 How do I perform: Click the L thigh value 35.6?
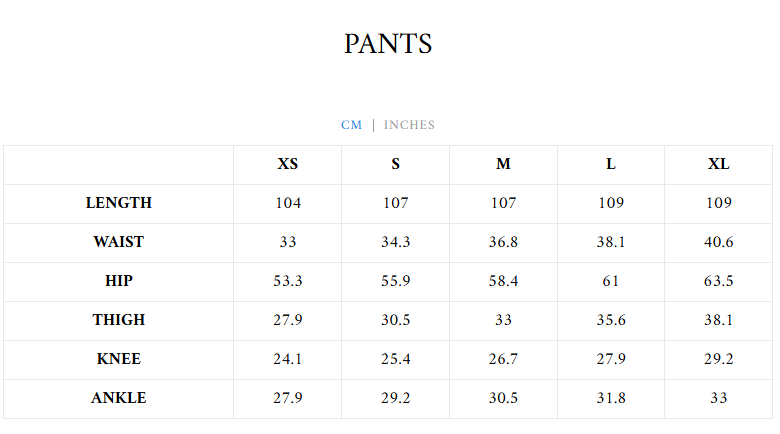(611, 320)
